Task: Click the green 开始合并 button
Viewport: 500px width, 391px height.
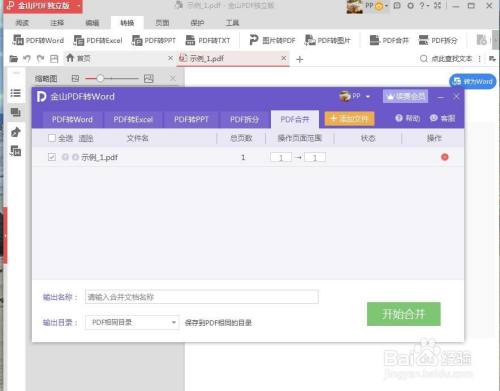Action: tap(404, 314)
